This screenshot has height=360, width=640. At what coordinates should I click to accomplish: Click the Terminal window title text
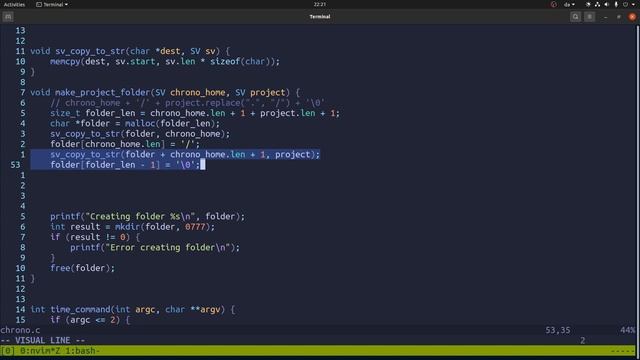[320, 17]
